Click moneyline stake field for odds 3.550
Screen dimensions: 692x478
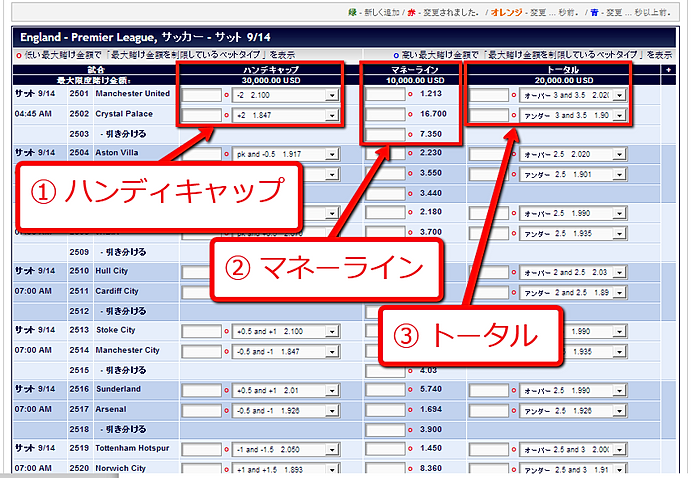(x=385, y=173)
